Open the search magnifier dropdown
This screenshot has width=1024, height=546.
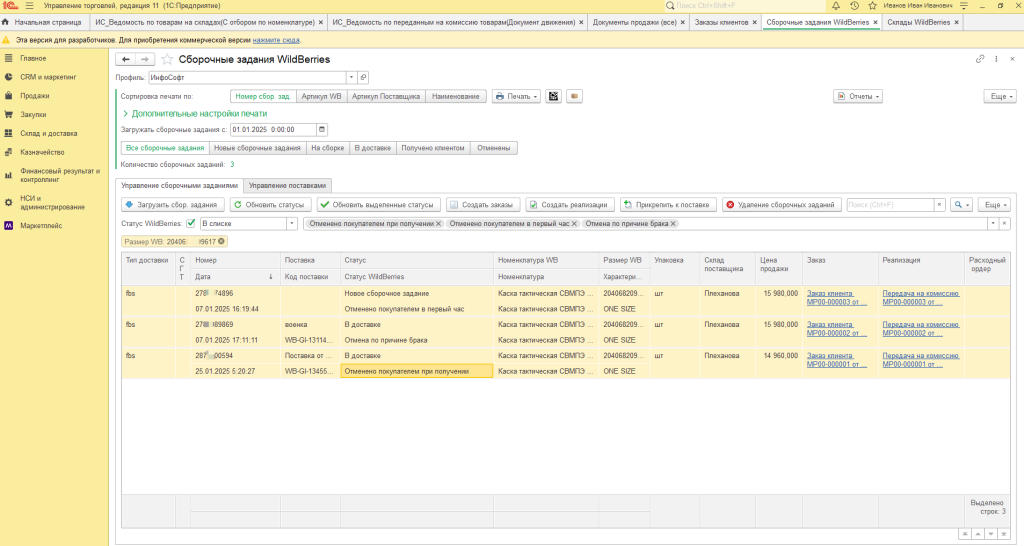click(x=961, y=204)
